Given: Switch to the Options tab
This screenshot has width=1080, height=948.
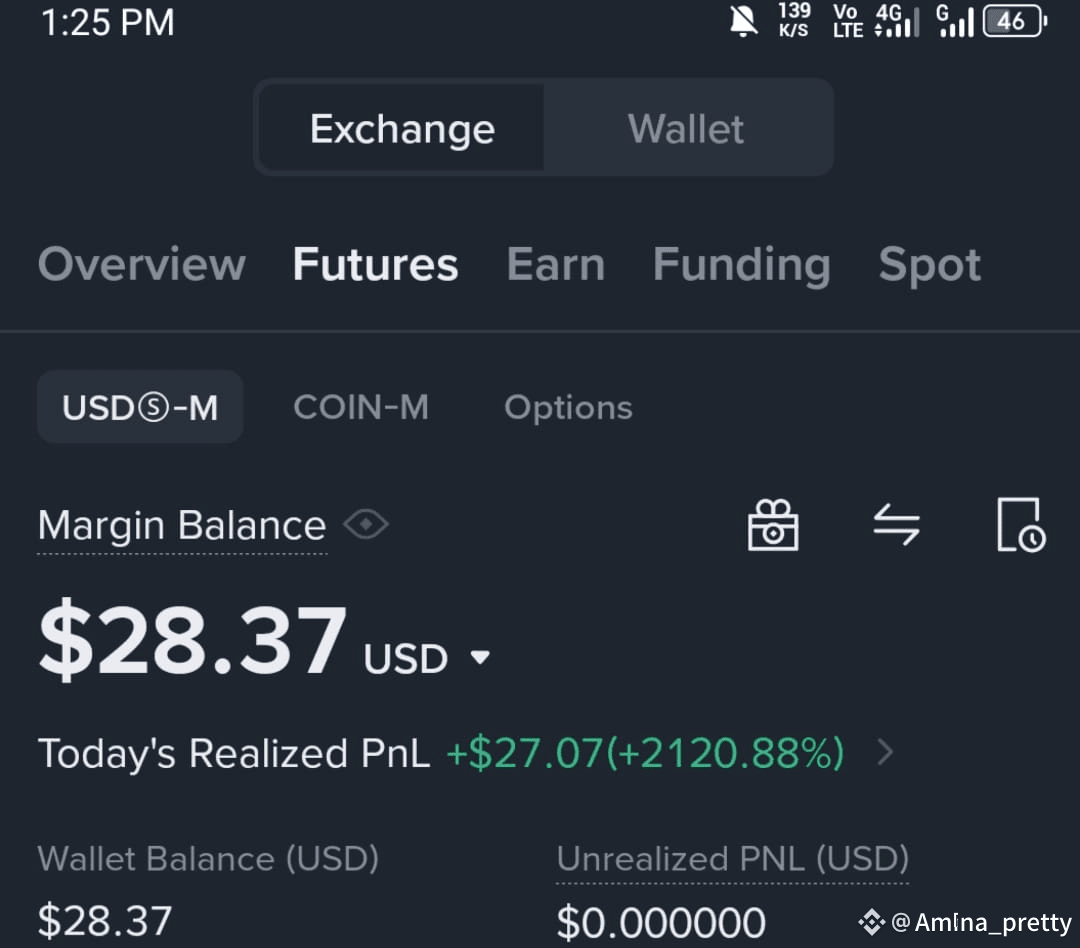Looking at the screenshot, I should click(568, 406).
